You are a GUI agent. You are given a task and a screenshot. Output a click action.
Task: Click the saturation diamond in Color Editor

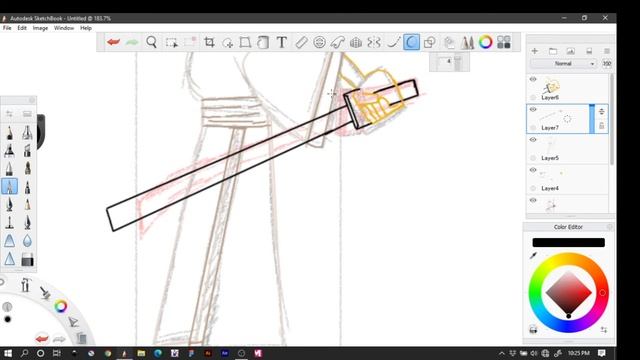click(x=568, y=292)
